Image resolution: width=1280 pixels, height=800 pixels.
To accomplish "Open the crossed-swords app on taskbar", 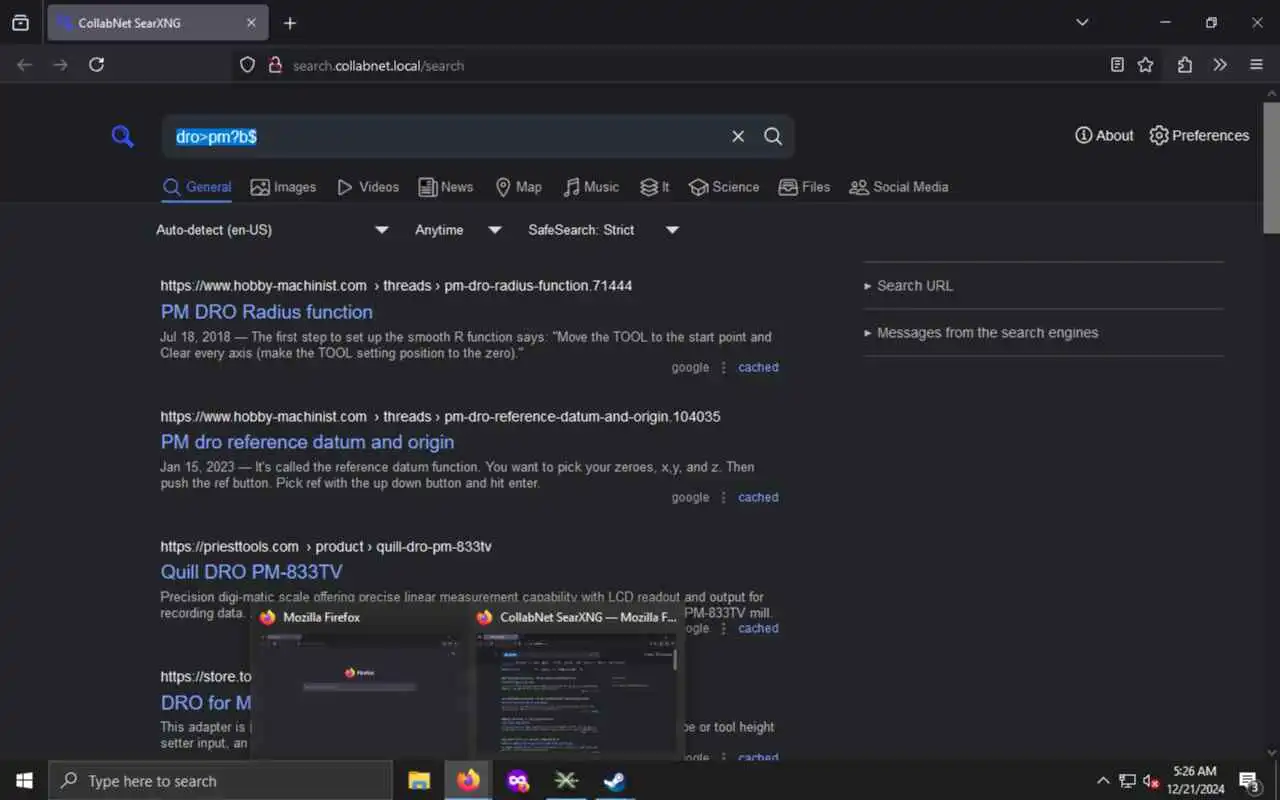I will click(x=566, y=781).
